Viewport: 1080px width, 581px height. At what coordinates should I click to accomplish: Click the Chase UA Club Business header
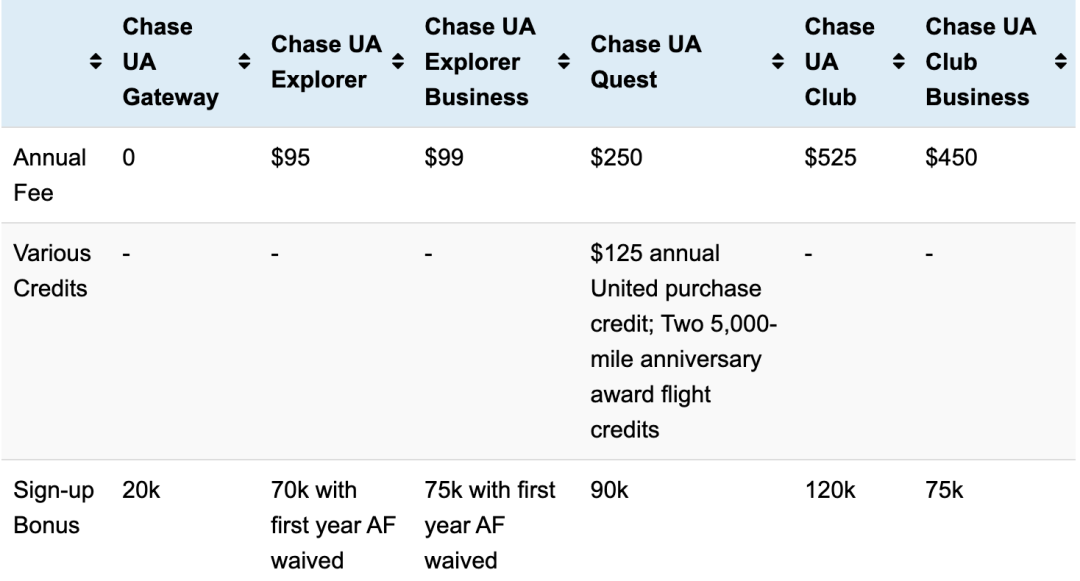980,62
